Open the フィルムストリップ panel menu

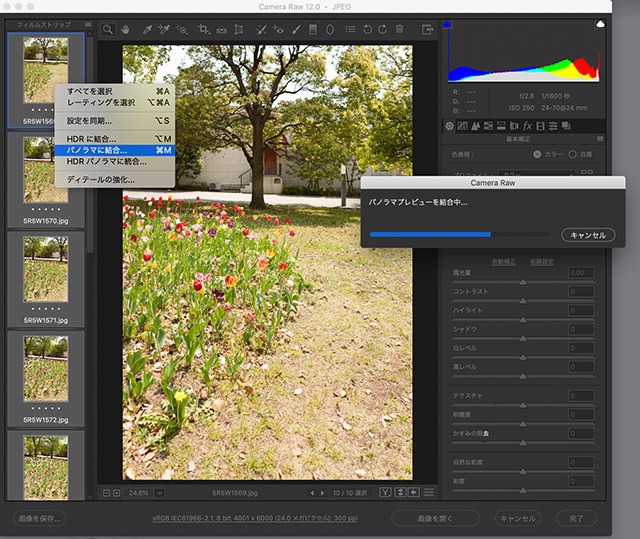(88, 24)
